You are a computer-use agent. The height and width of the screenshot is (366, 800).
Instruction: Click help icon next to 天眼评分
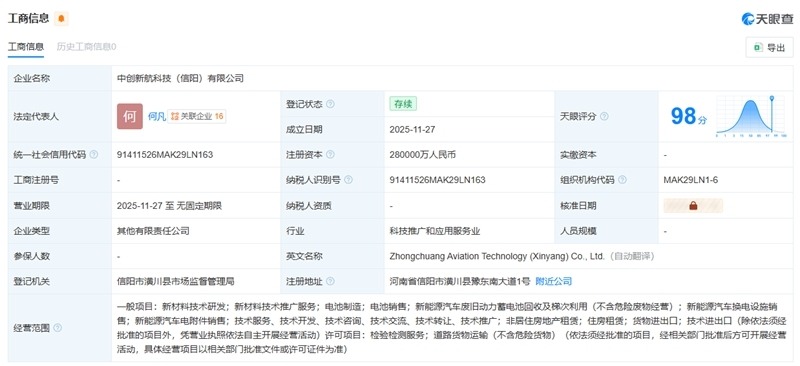(604, 116)
